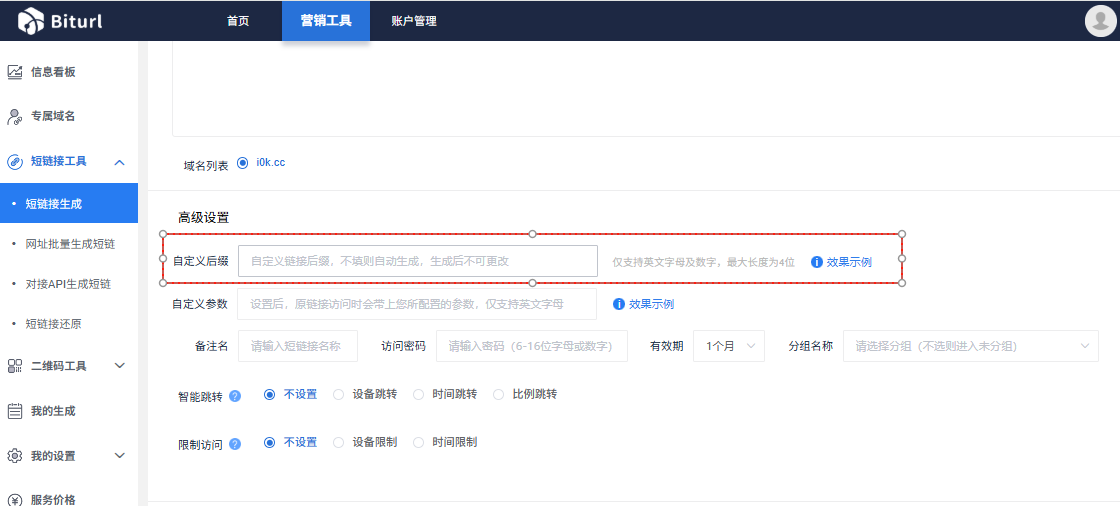Image resolution: width=1120 pixels, height=506 pixels.
Task: Select the i0k.cc domain radio button
Action: 242,162
